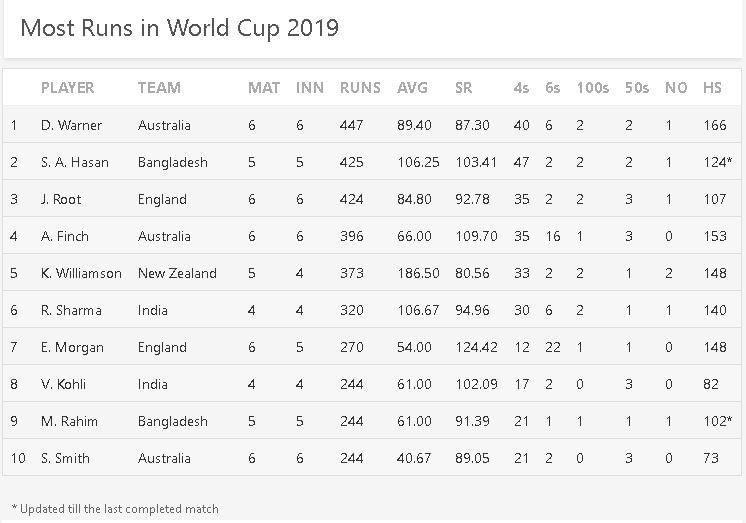The image size is (746, 523).
Task: Click the PLAYER column header
Action: click(x=68, y=88)
